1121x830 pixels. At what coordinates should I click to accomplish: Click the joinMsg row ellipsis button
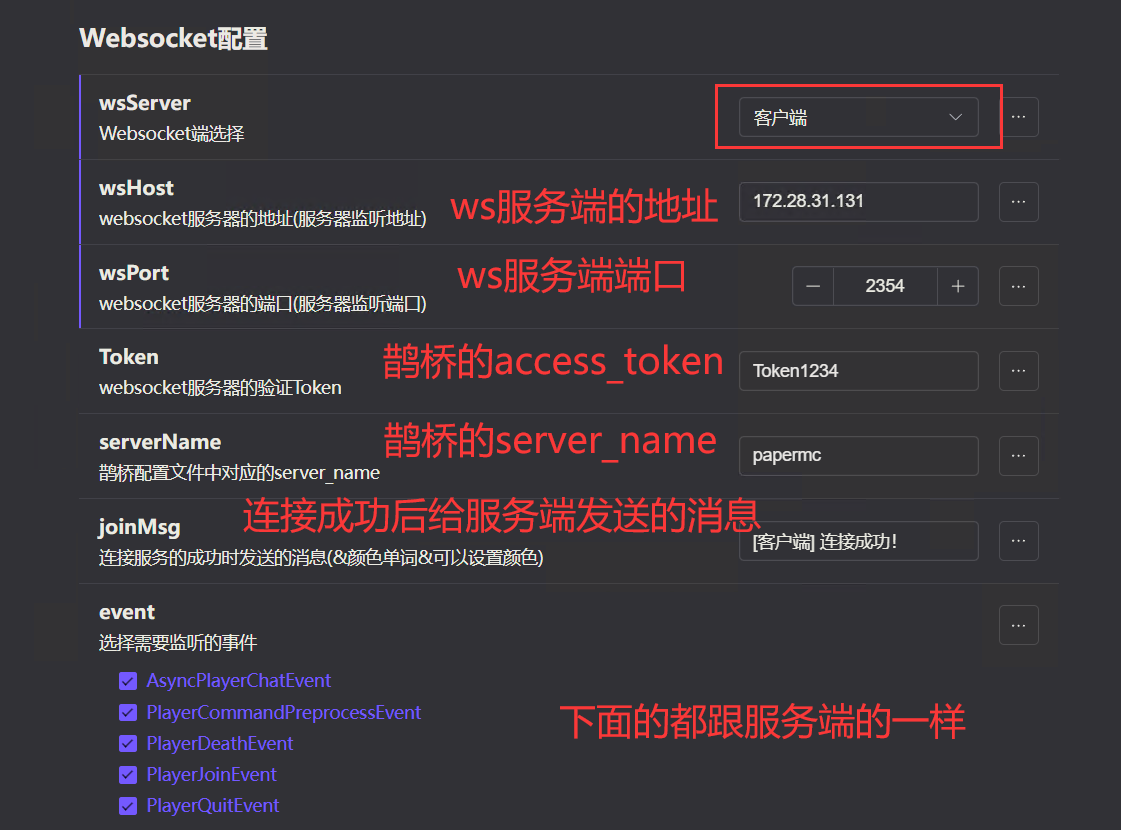(1018, 541)
